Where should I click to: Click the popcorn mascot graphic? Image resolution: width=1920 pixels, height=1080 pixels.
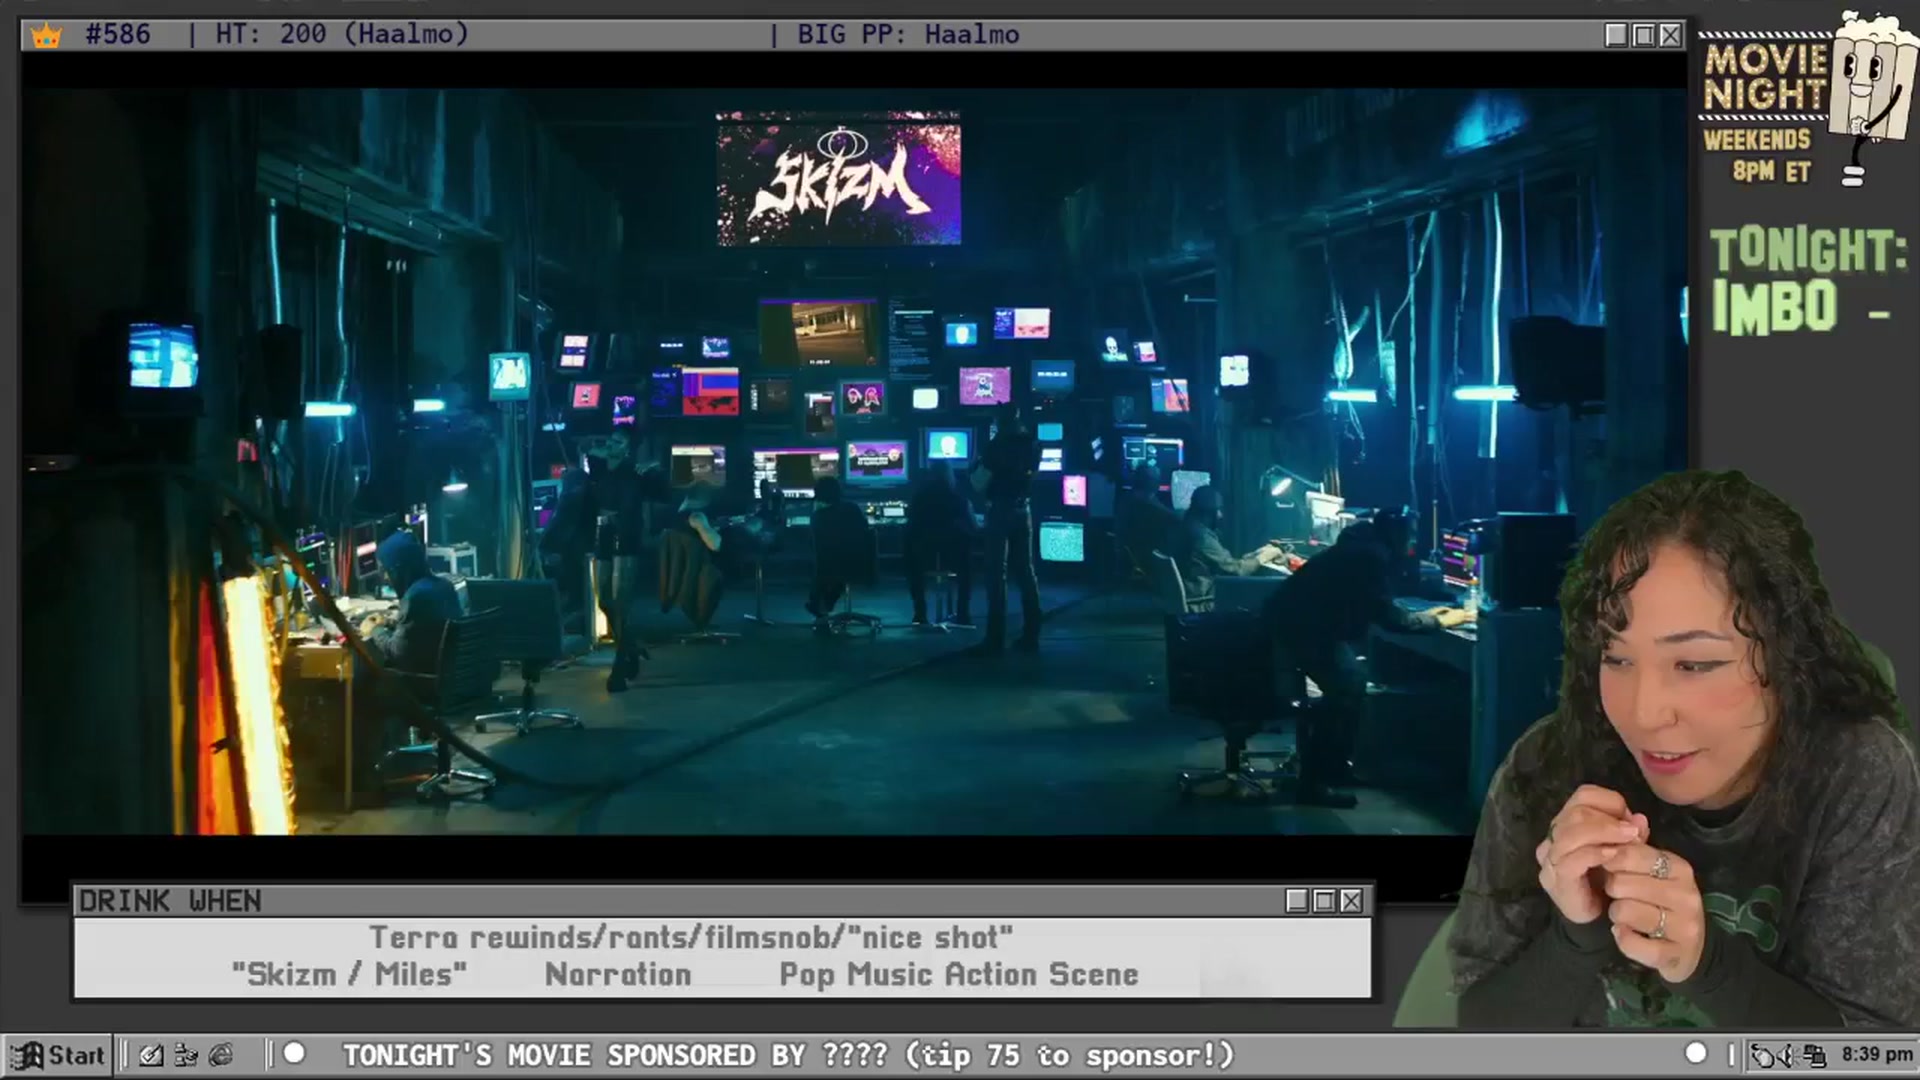click(x=1873, y=97)
